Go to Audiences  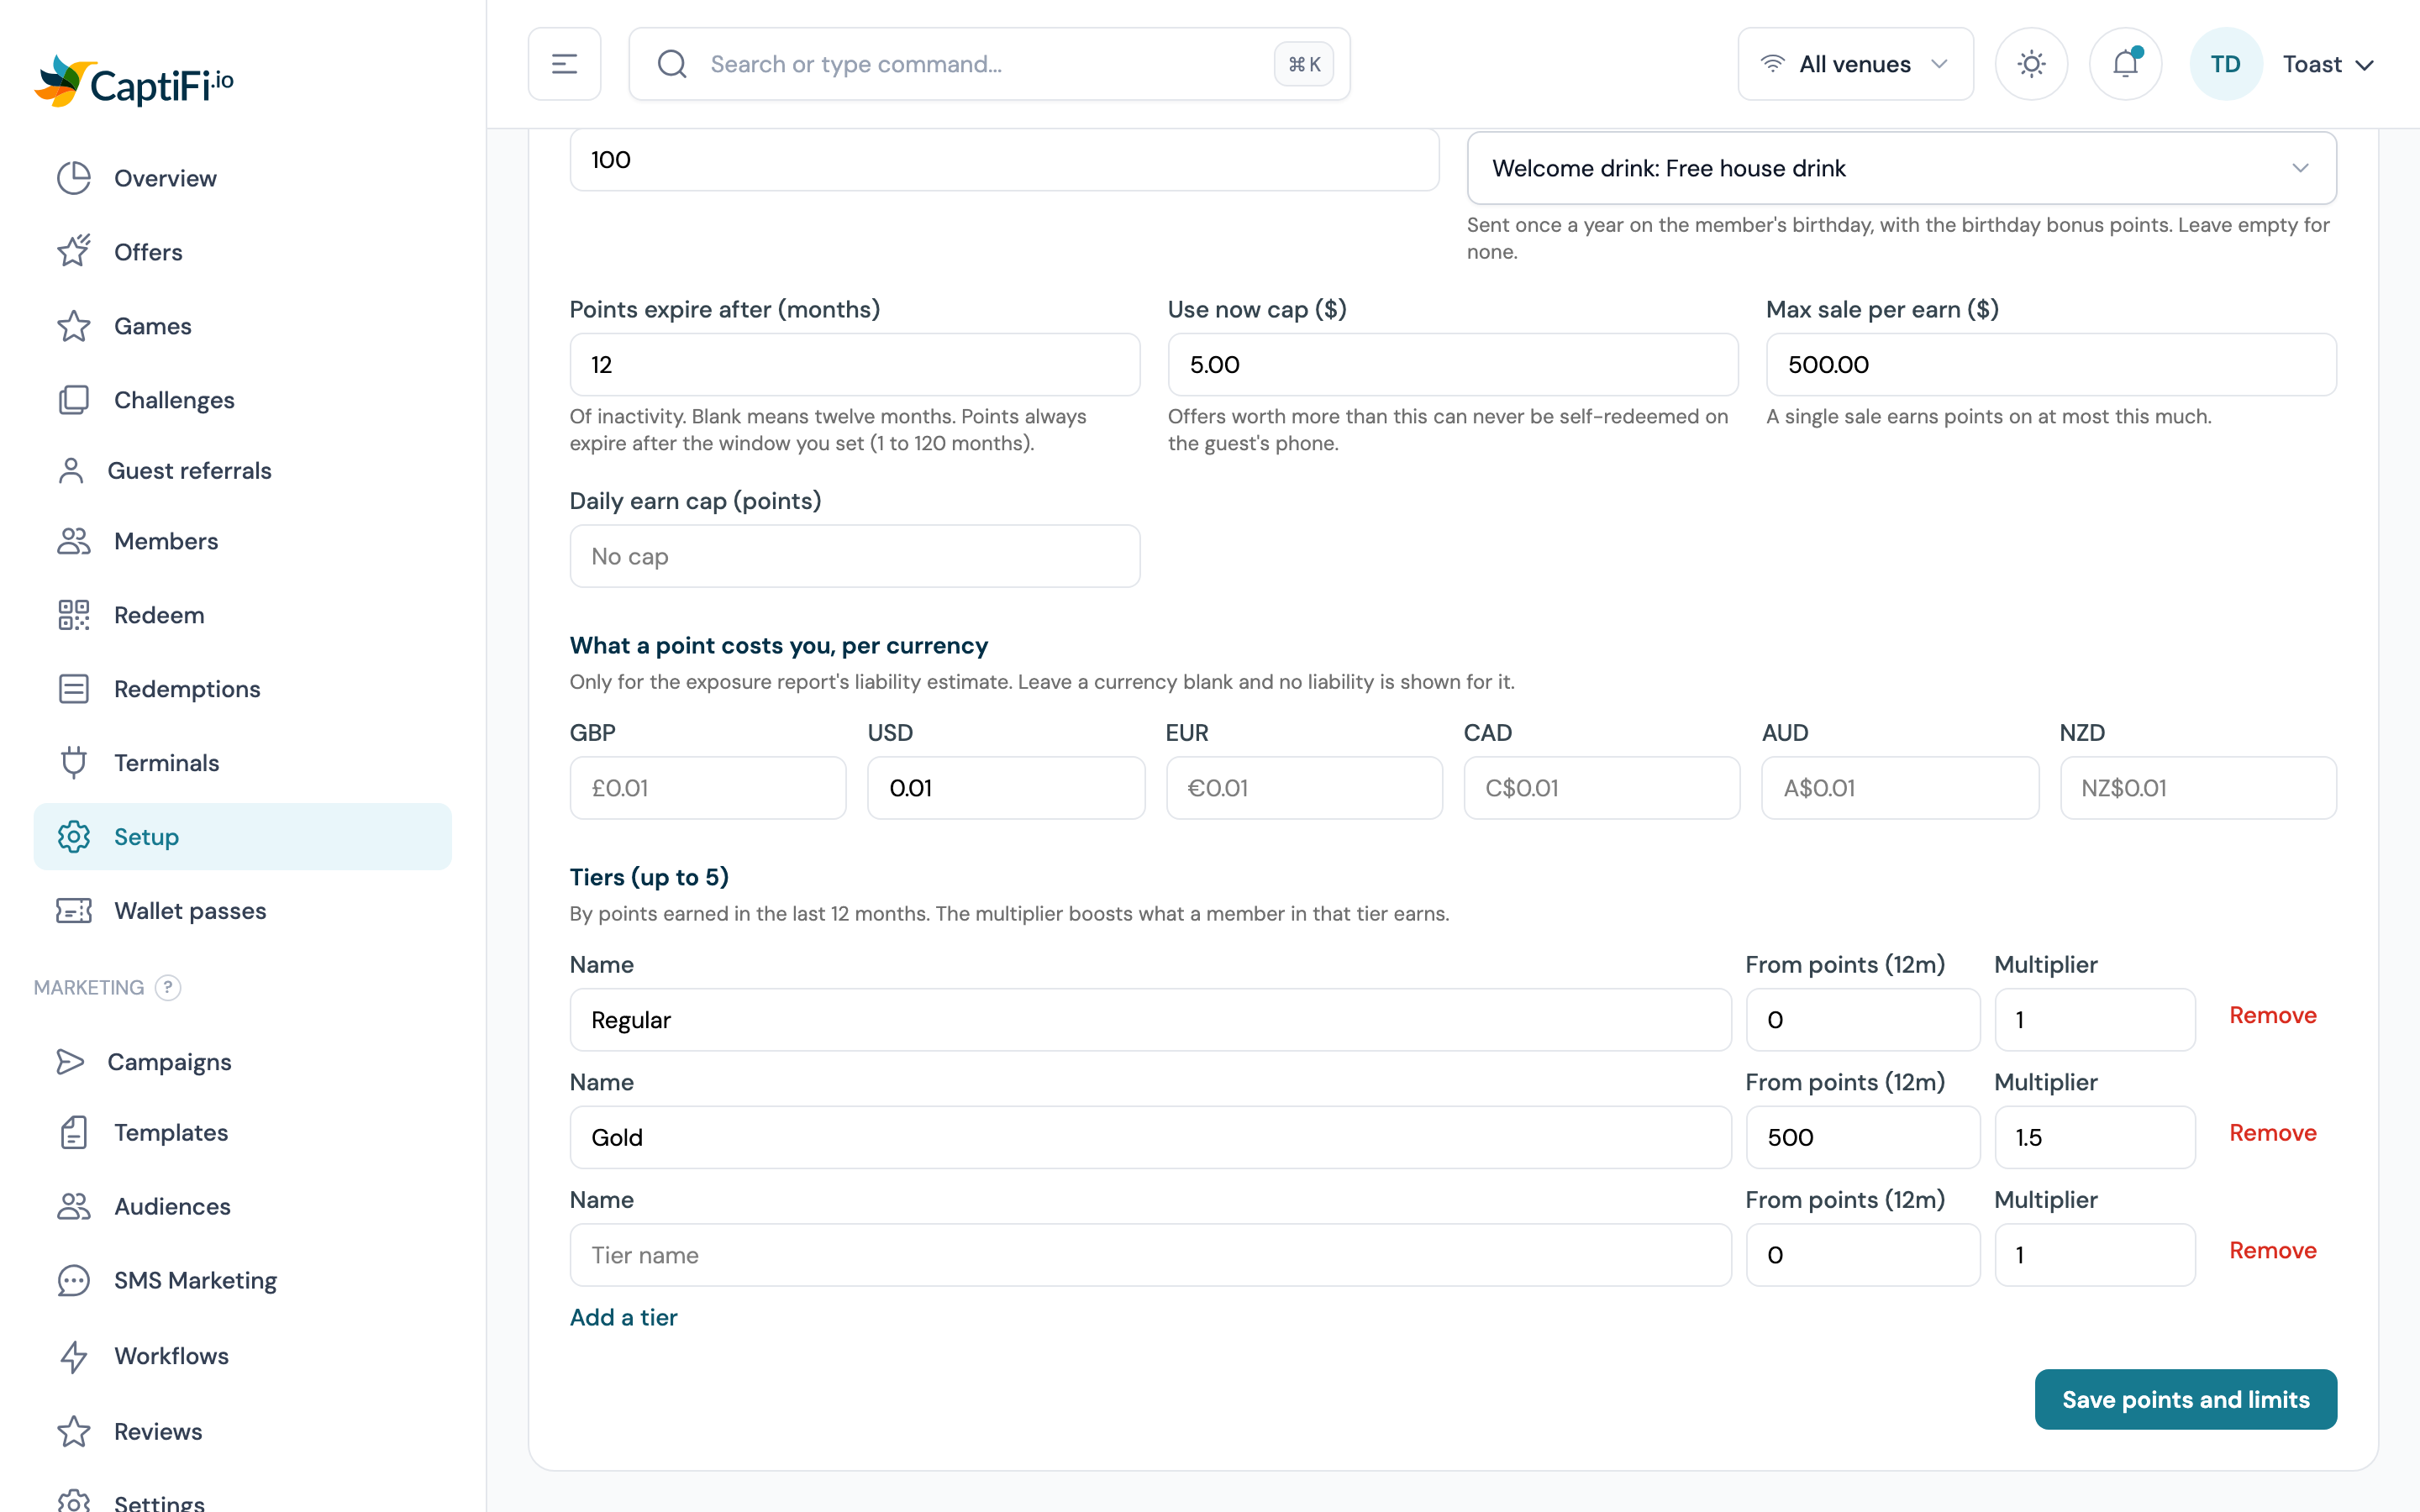(x=242, y=1206)
